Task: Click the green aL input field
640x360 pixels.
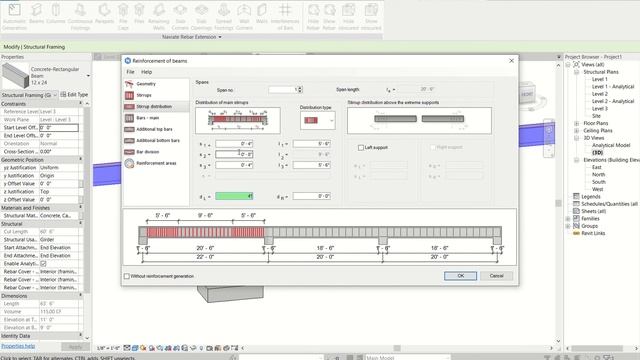Action: point(234,196)
